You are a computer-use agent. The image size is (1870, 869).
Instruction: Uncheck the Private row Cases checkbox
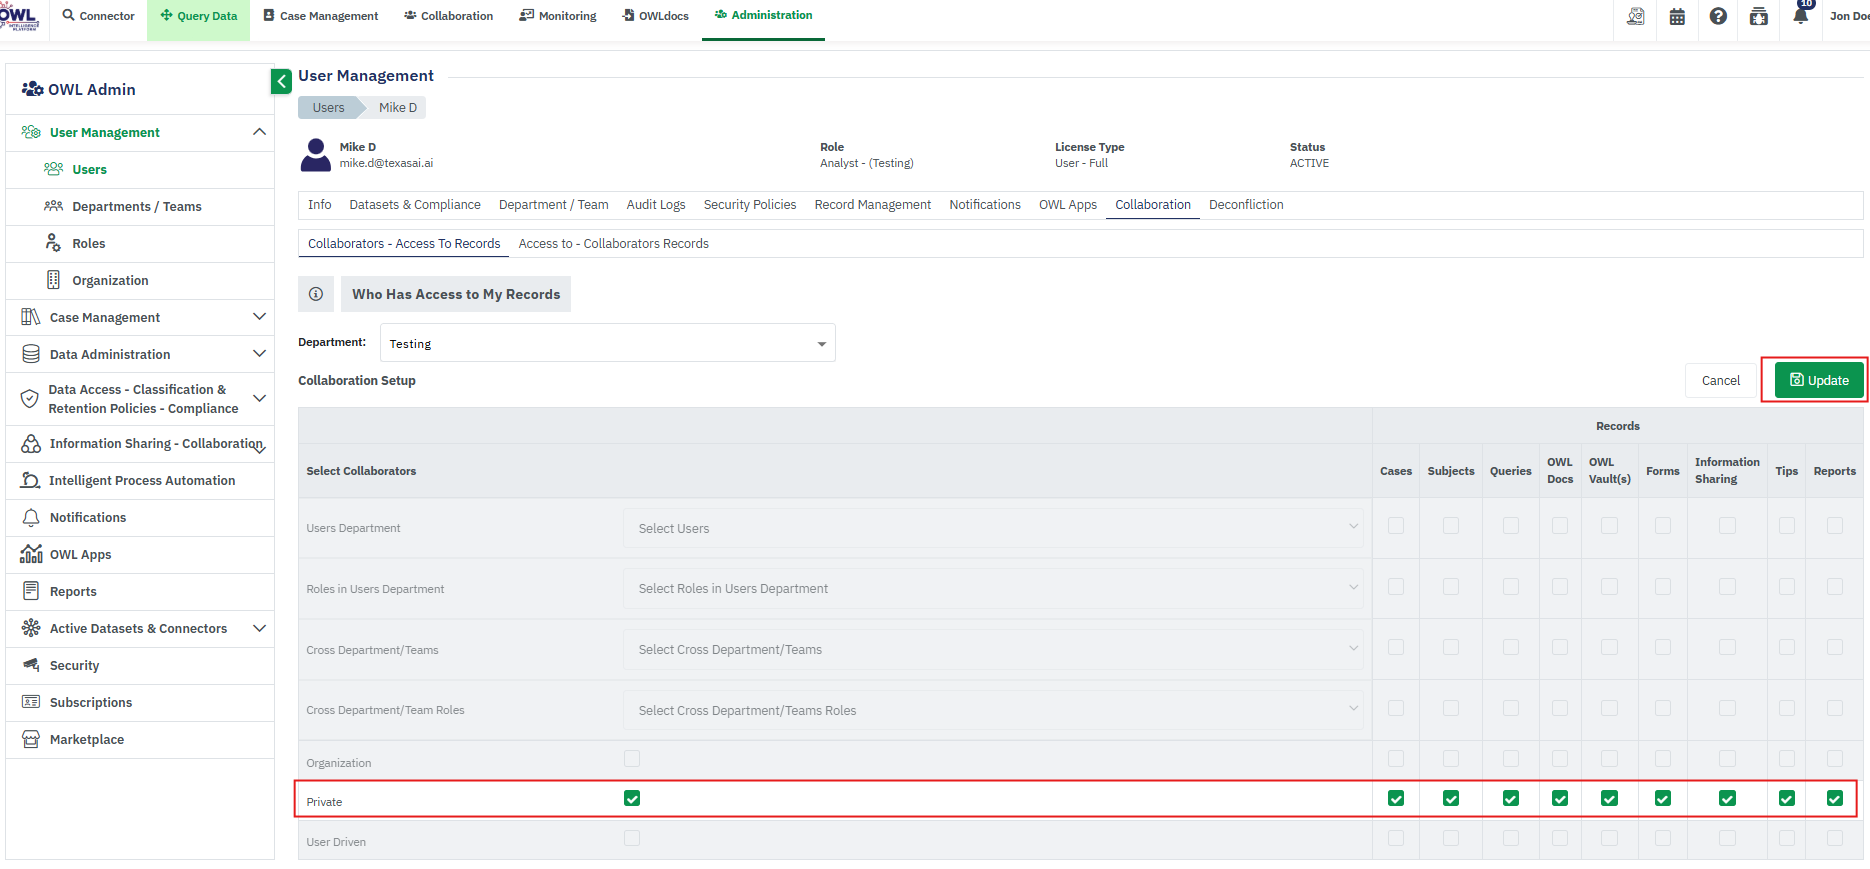[1396, 798]
